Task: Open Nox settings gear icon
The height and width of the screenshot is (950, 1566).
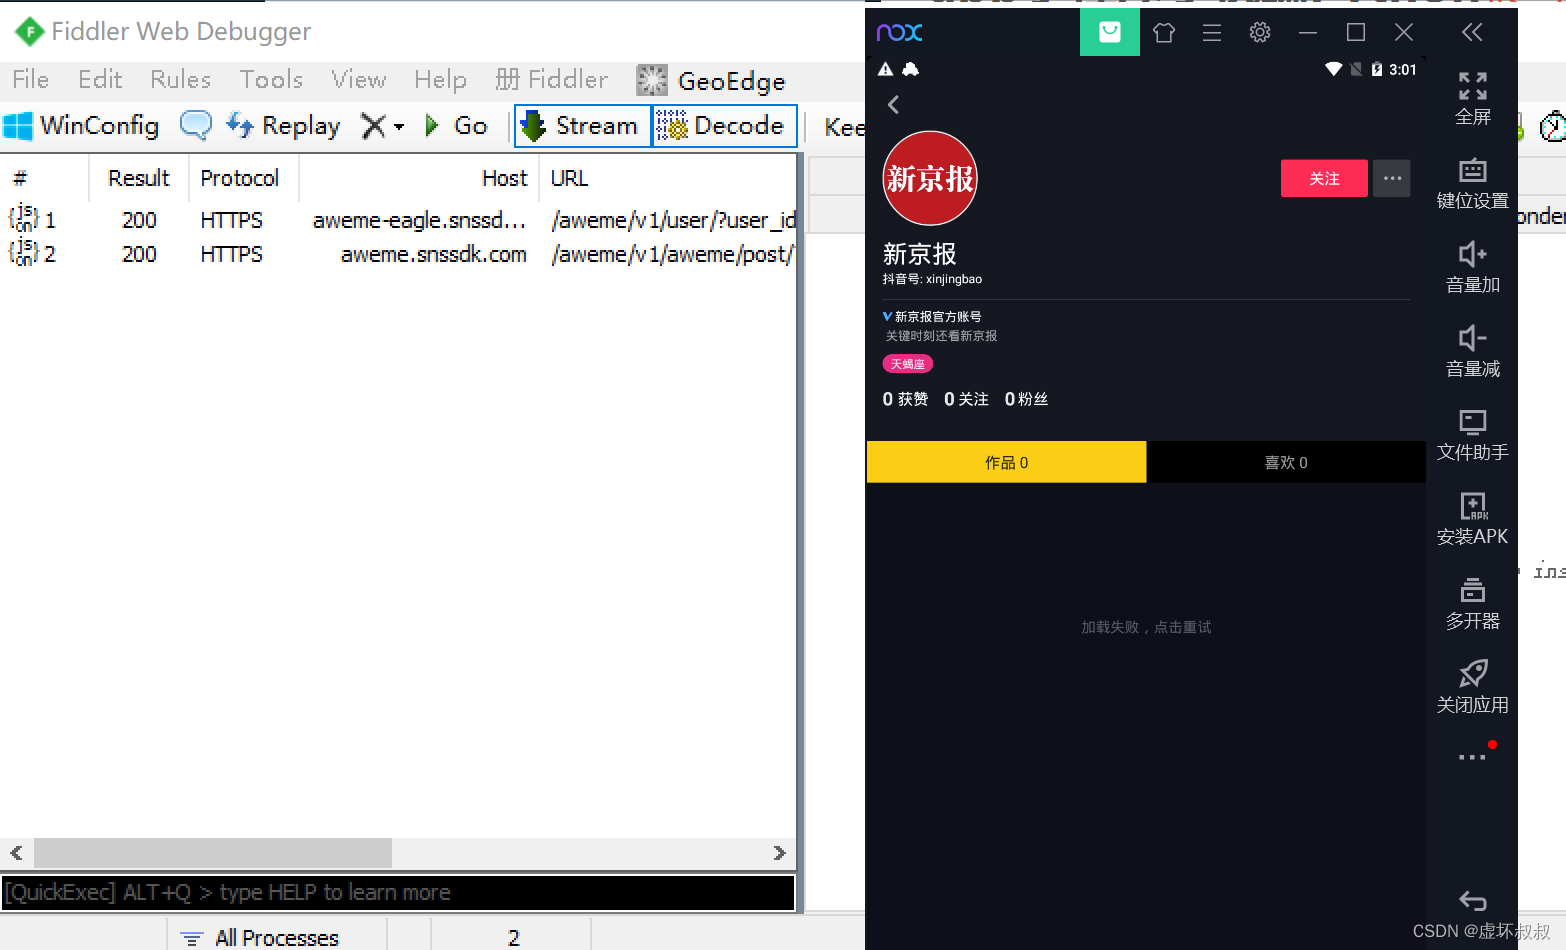Action: [1260, 32]
